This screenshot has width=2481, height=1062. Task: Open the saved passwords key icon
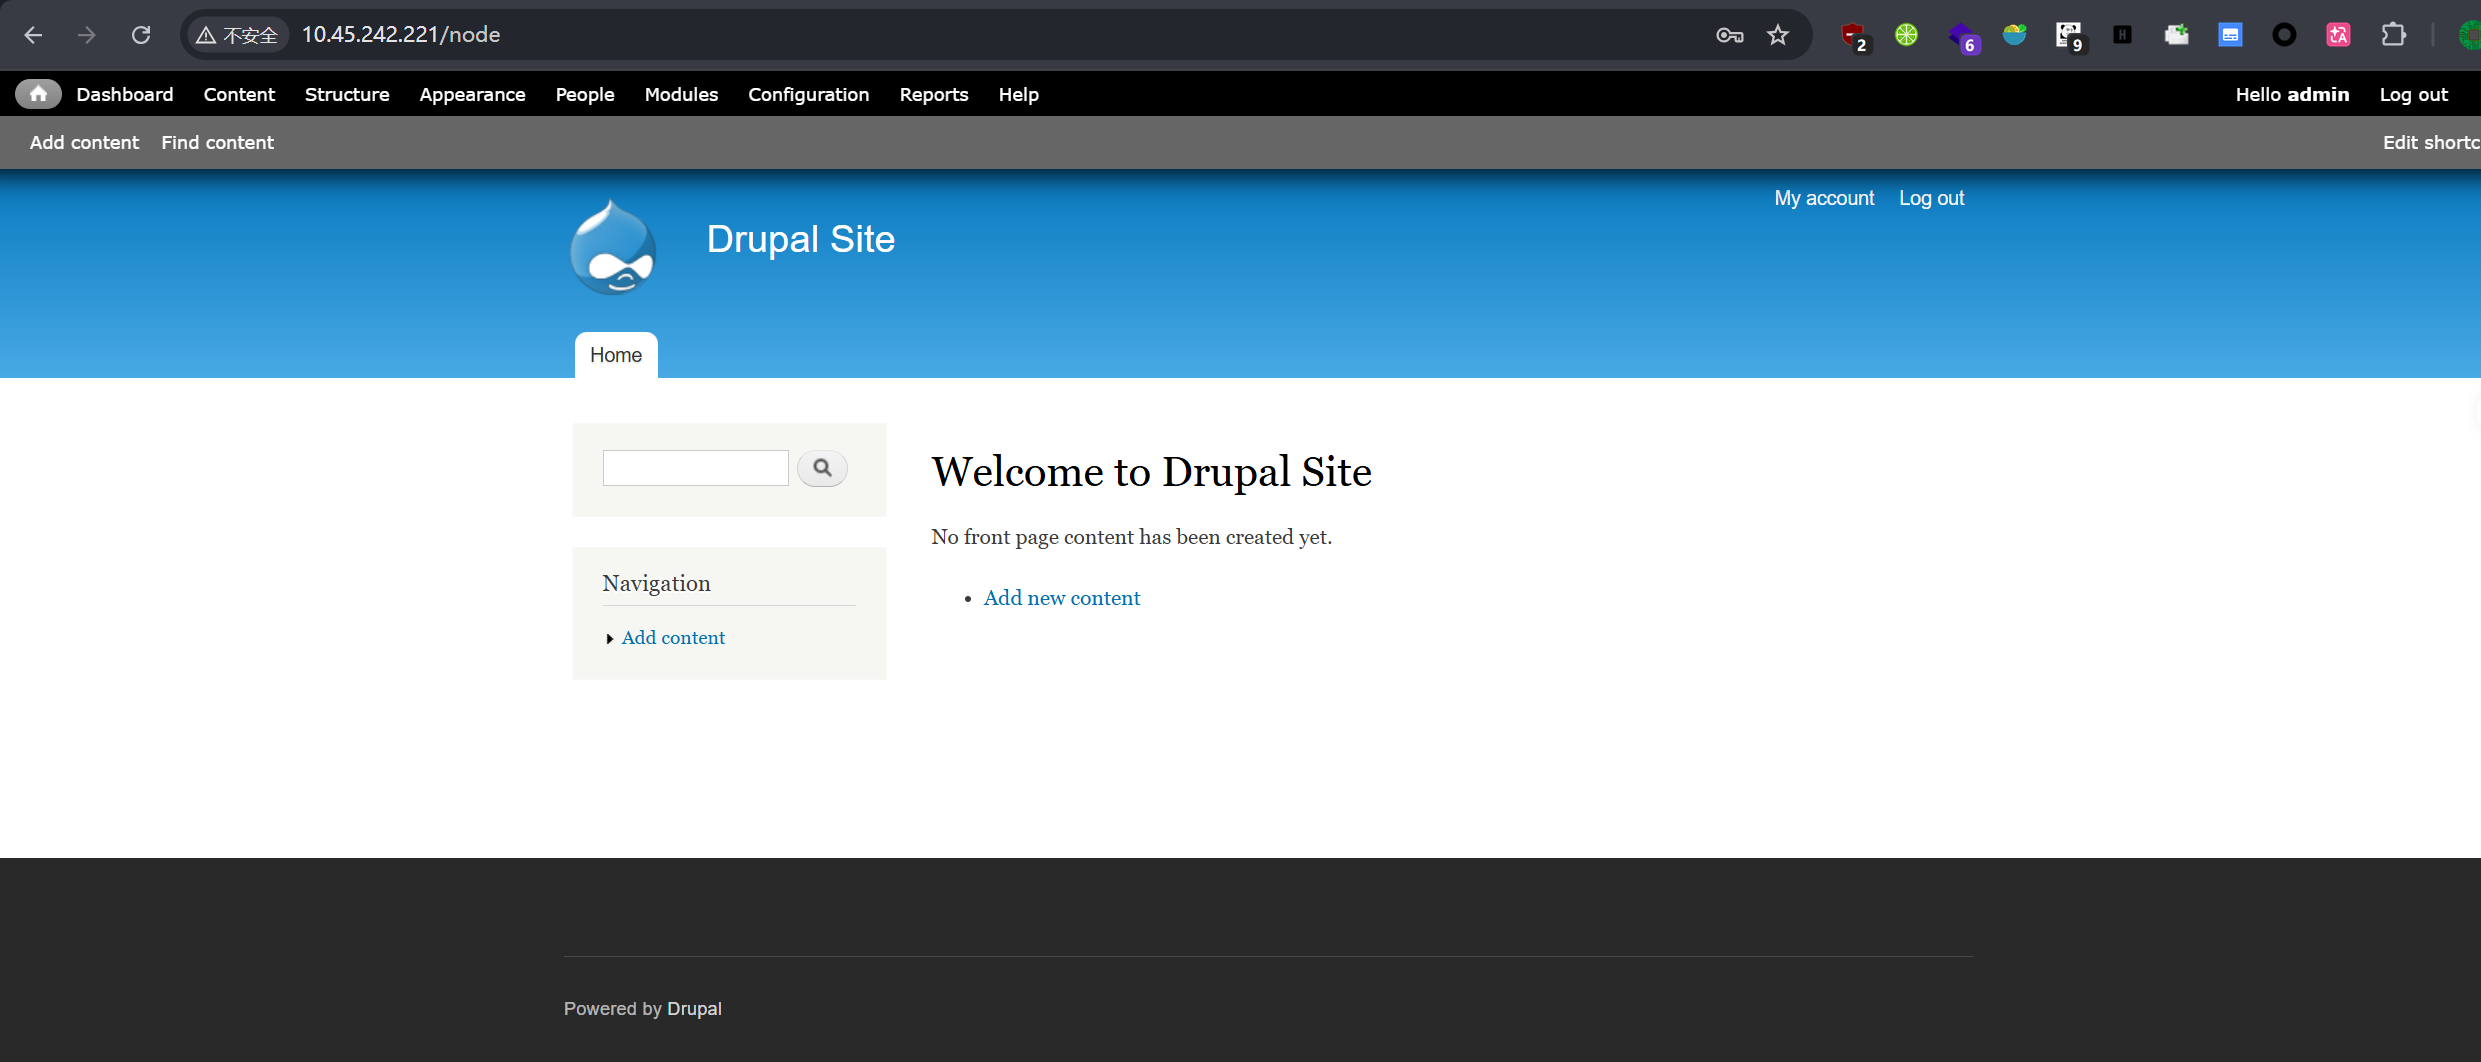(x=1729, y=35)
